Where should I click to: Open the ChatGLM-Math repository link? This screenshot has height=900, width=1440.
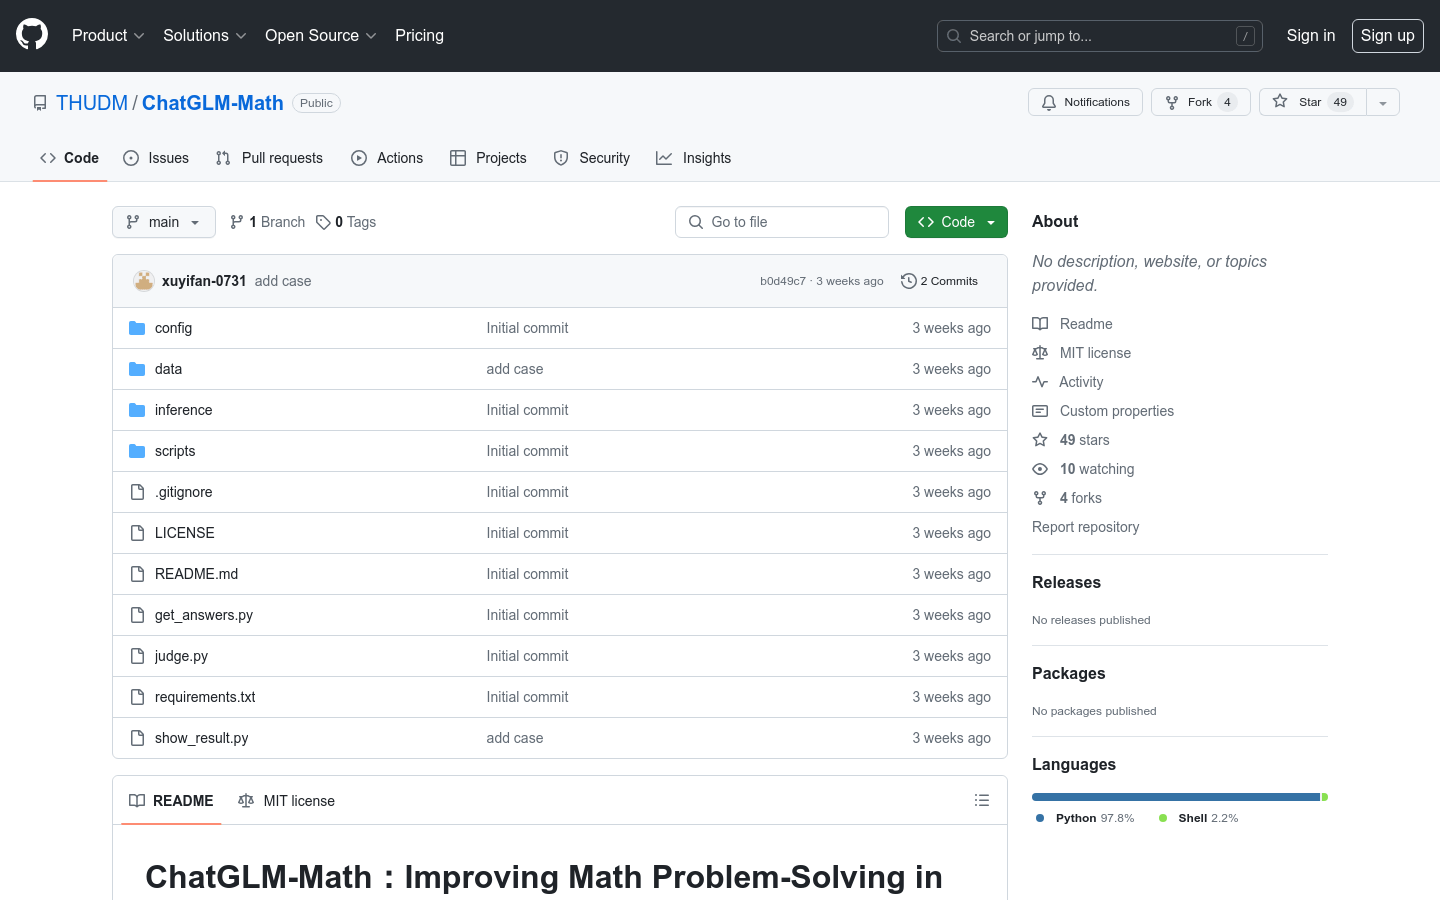point(212,103)
